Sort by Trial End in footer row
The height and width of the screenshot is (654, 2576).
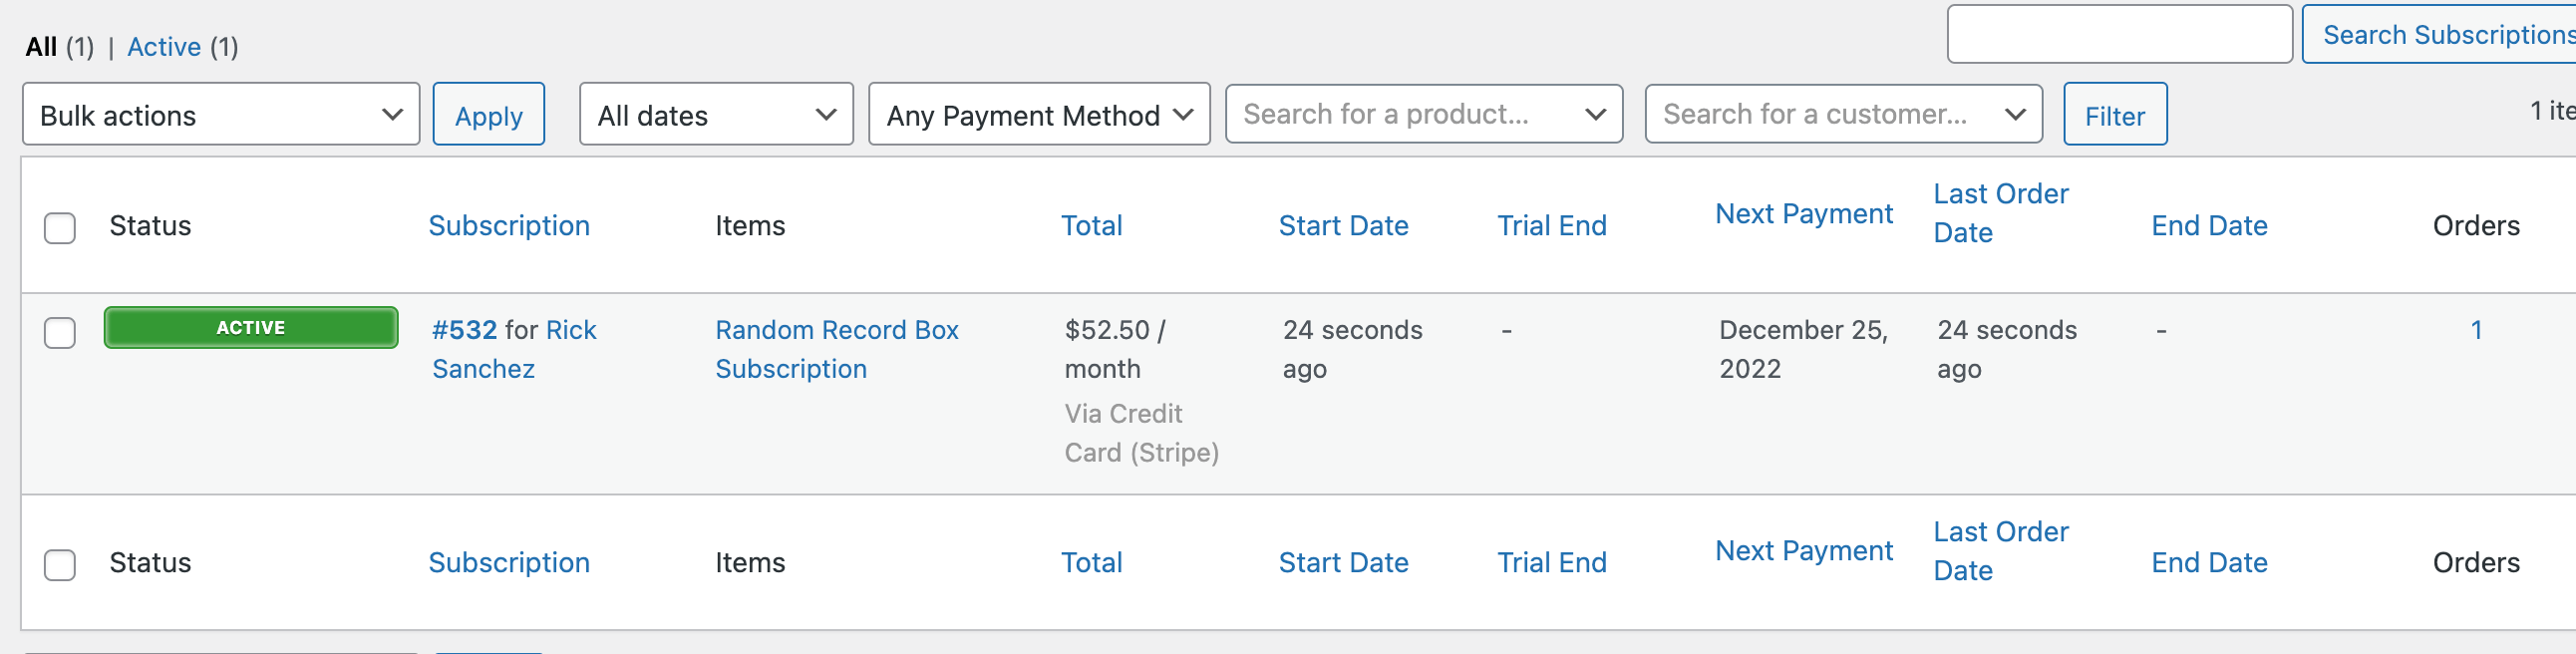pos(1551,563)
